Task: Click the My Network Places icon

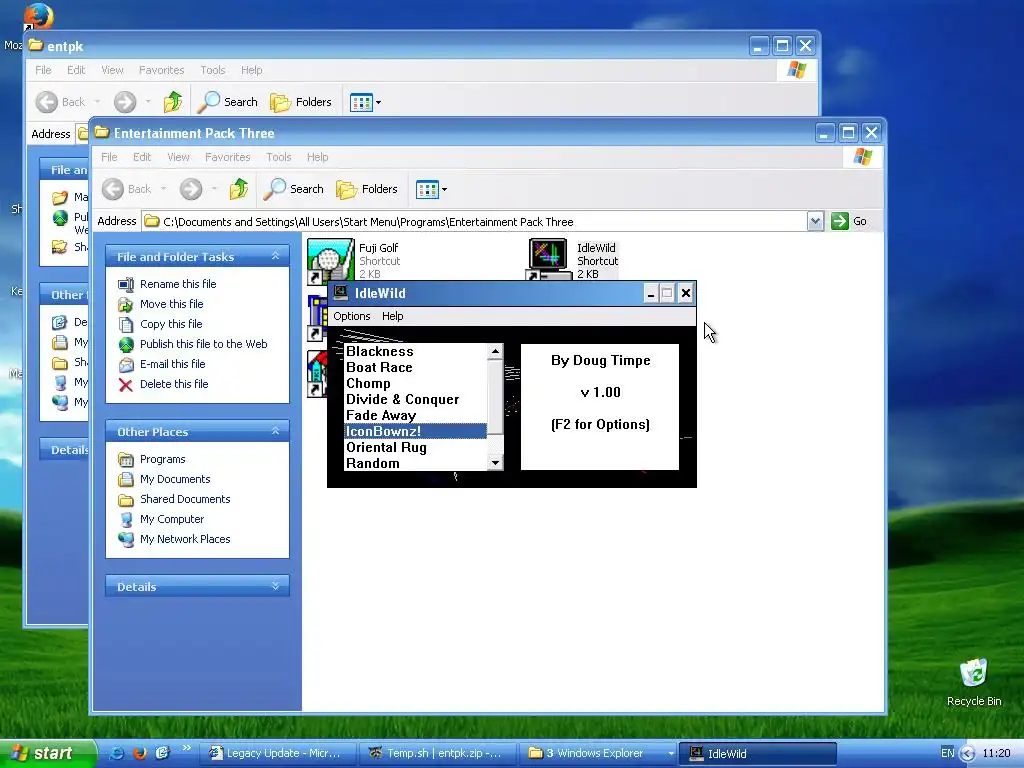Action: point(126,539)
